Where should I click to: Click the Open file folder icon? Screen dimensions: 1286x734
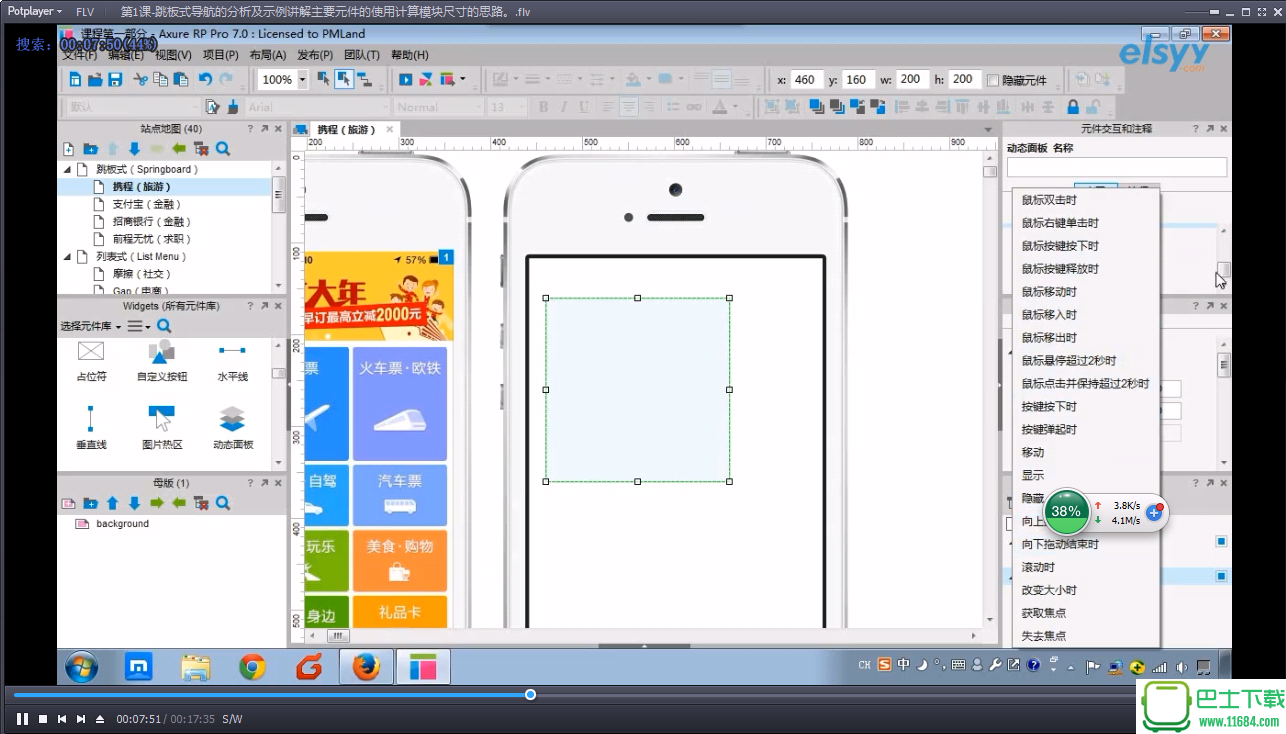95,79
